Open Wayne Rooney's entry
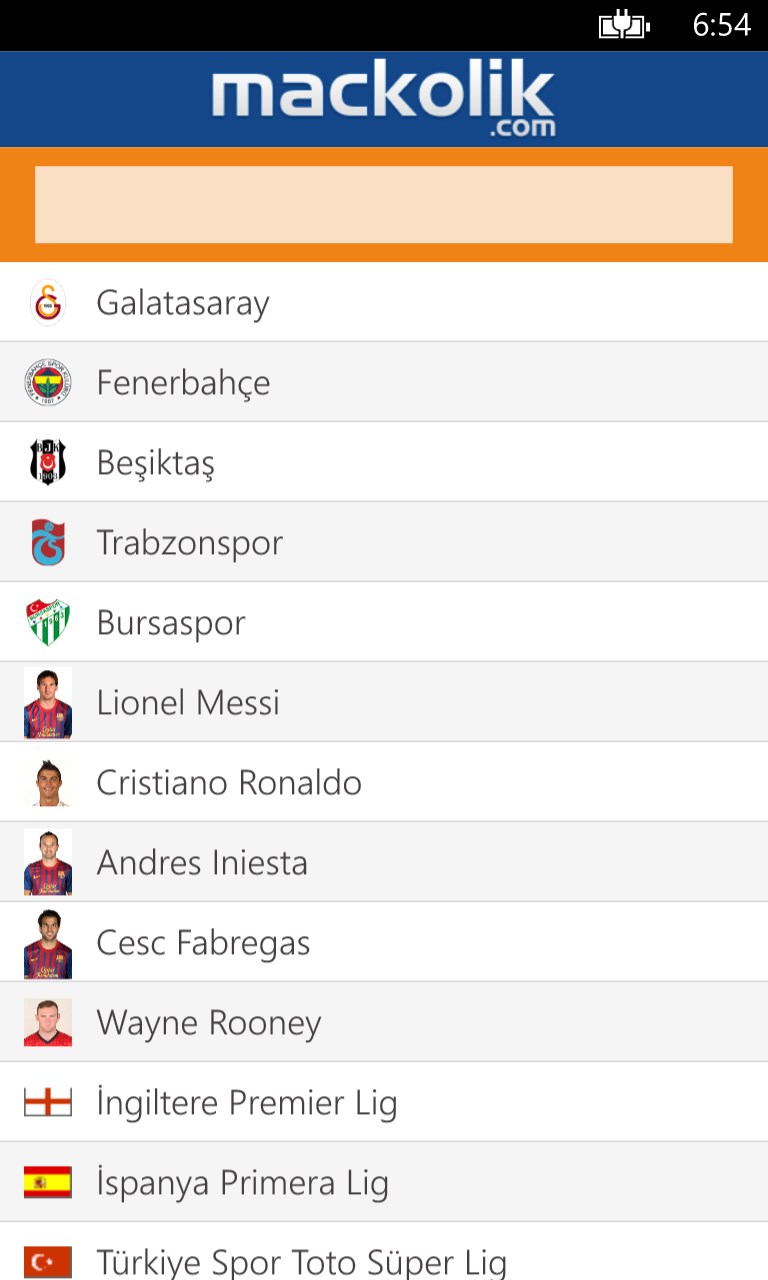 click(209, 1023)
